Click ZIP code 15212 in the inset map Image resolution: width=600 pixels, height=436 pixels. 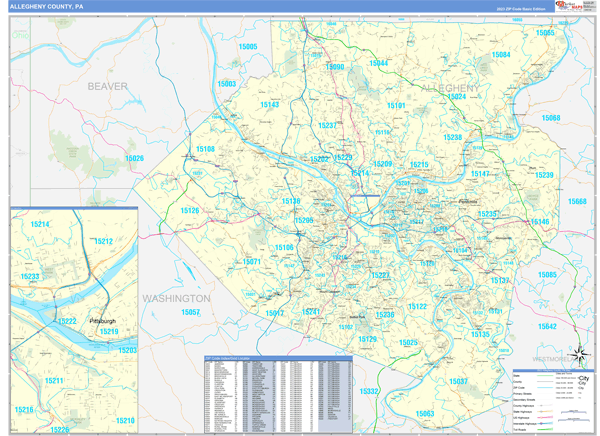(104, 241)
